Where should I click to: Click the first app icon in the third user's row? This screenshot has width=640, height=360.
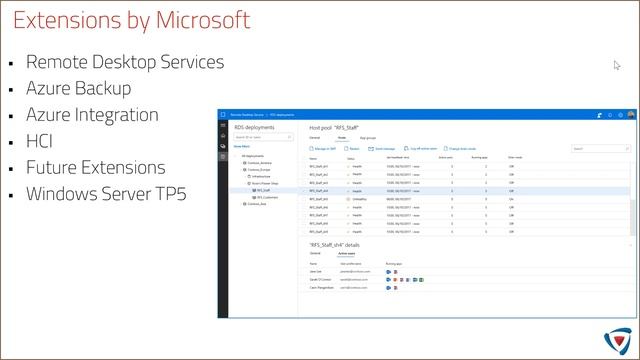click(x=389, y=288)
